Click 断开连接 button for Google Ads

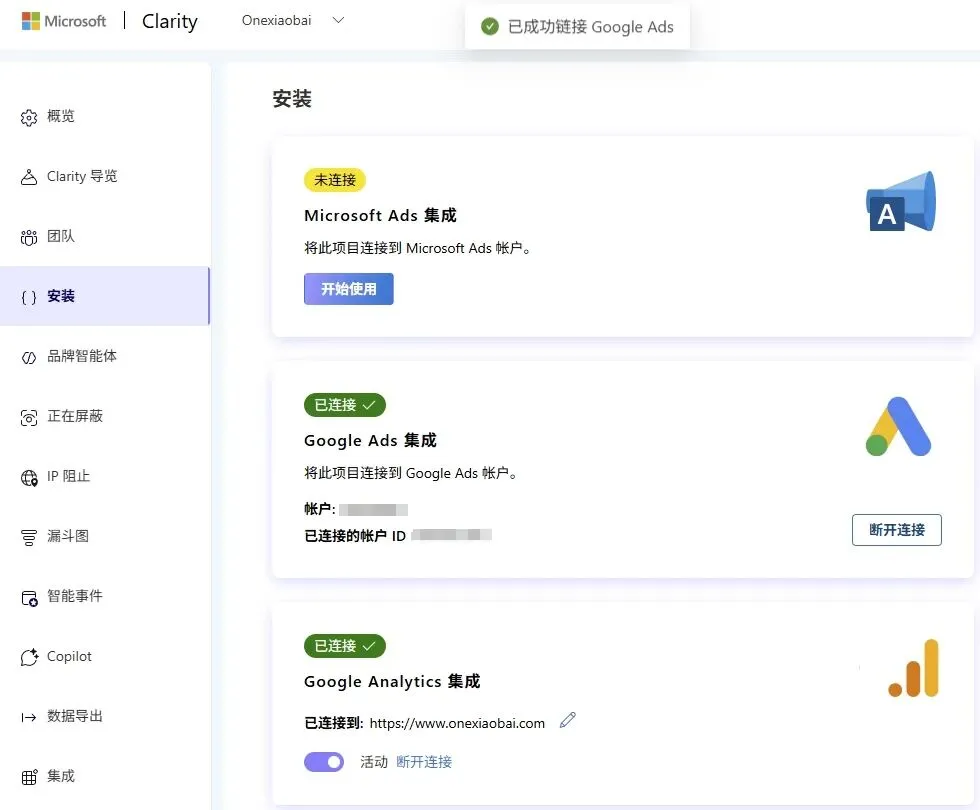point(897,530)
